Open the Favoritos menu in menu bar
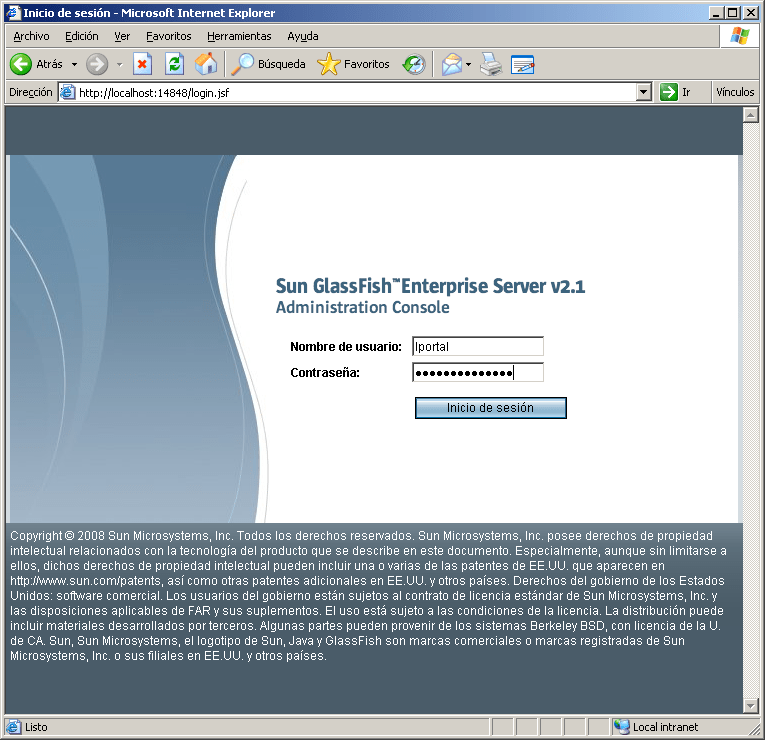This screenshot has width=765, height=740. (168, 36)
